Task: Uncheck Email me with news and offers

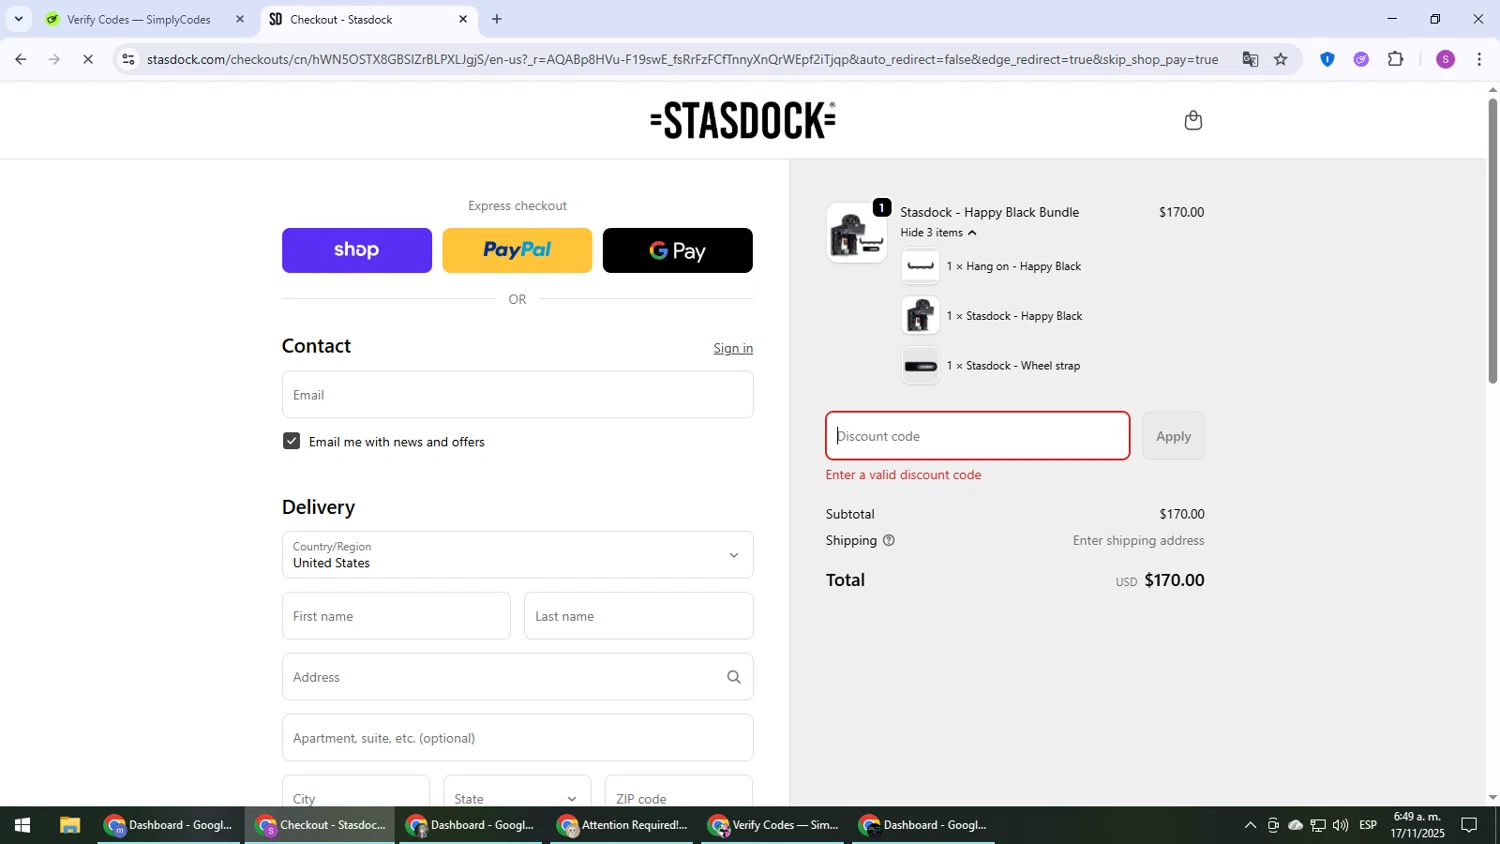Action: coord(291,441)
